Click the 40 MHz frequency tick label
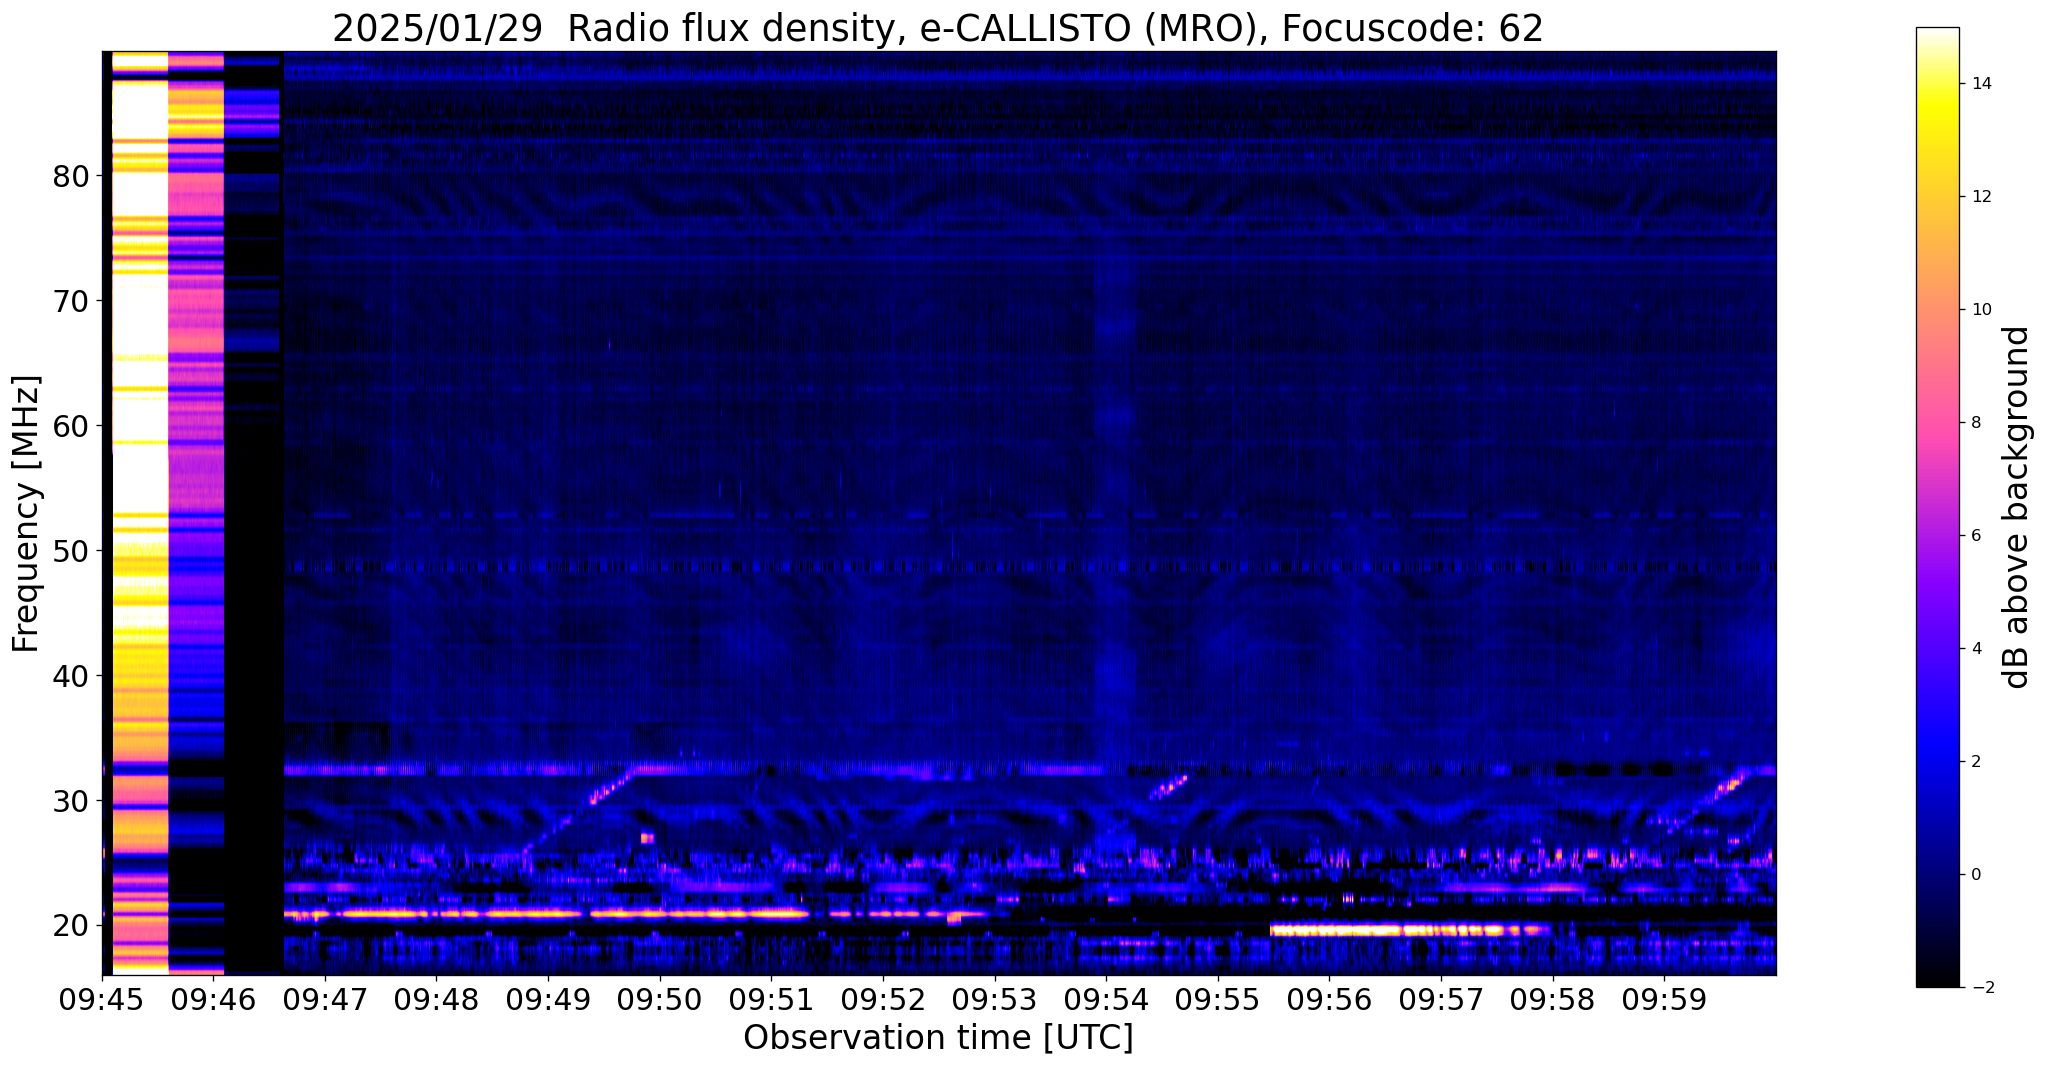 [x=70, y=677]
